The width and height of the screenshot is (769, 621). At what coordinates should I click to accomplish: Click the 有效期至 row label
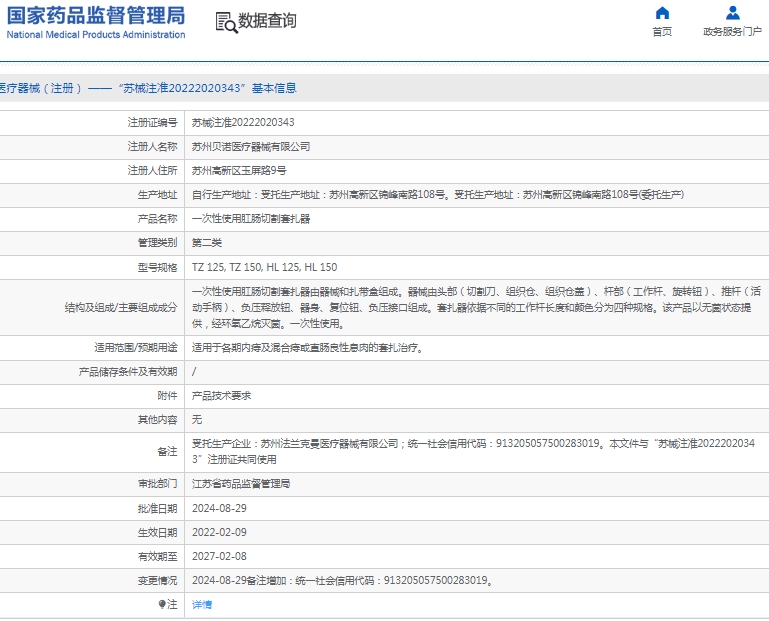[157, 556]
